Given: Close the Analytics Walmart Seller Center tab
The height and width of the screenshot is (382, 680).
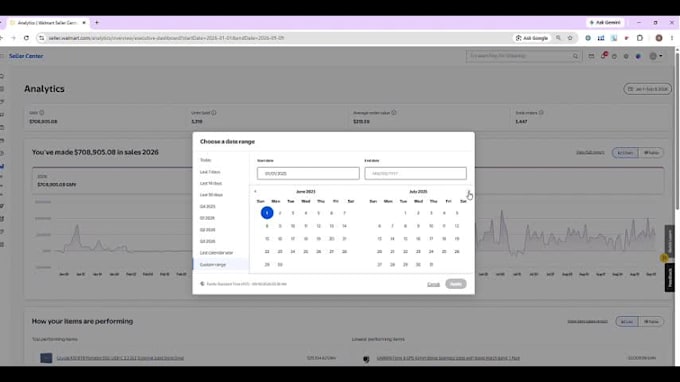Looking at the screenshot, I should point(84,23).
